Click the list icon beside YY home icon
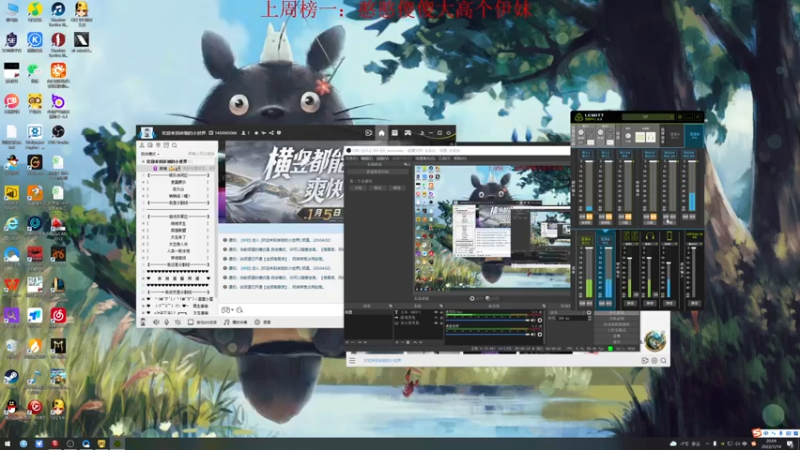 pos(394,133)
